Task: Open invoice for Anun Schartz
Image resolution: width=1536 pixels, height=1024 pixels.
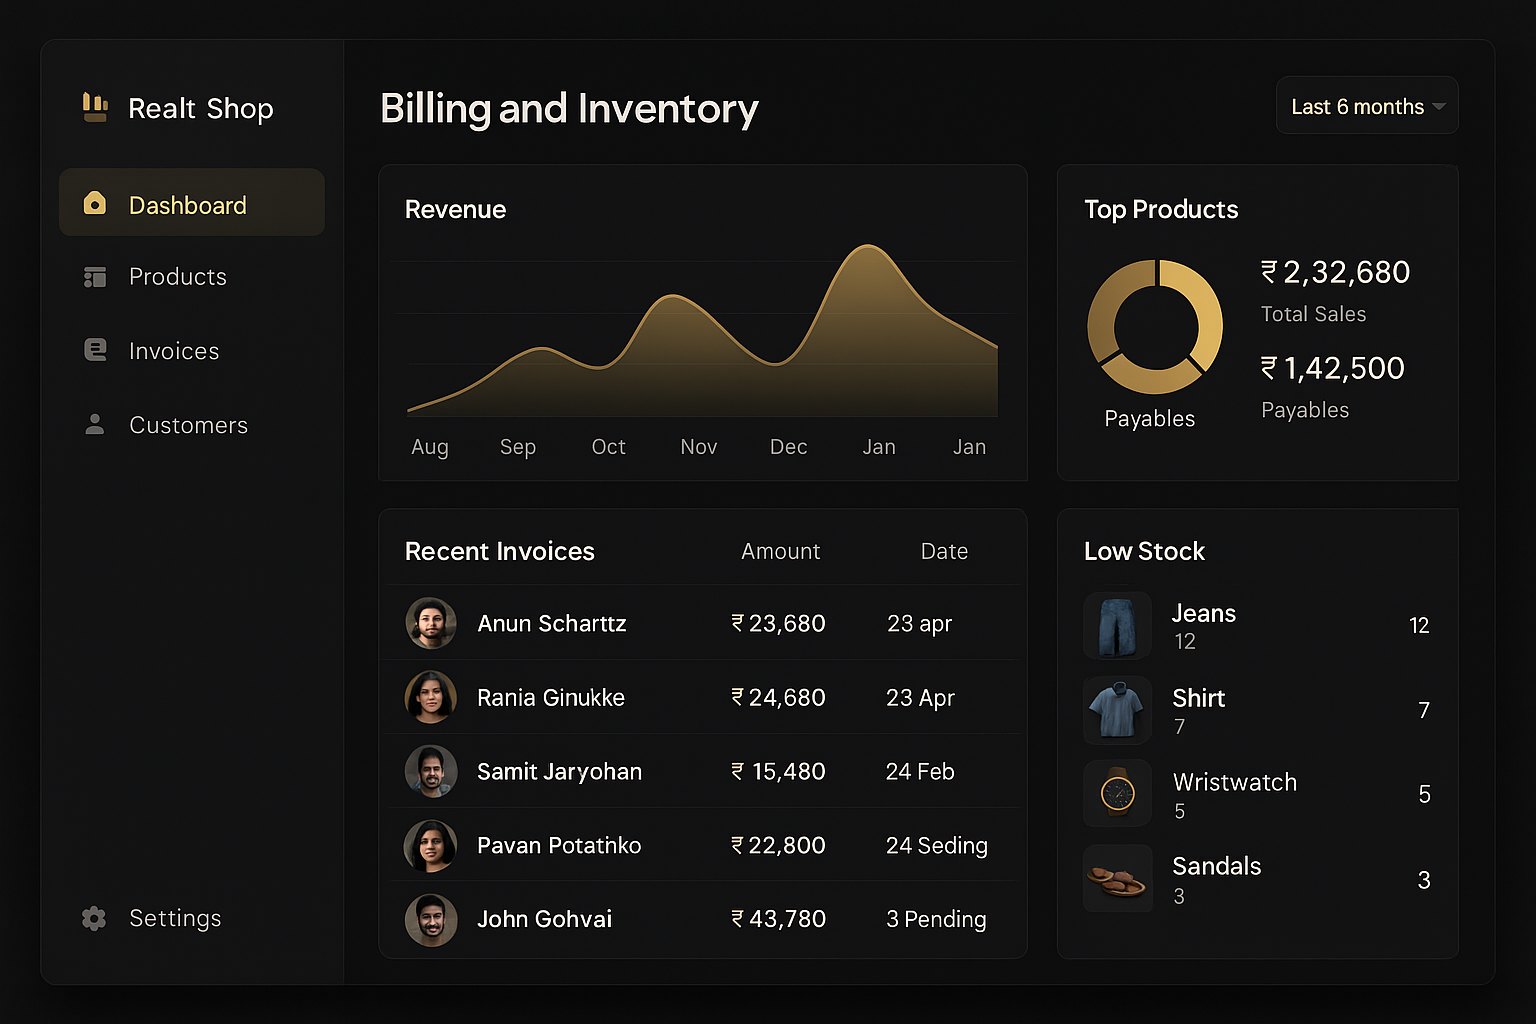Action: [703, 623]
